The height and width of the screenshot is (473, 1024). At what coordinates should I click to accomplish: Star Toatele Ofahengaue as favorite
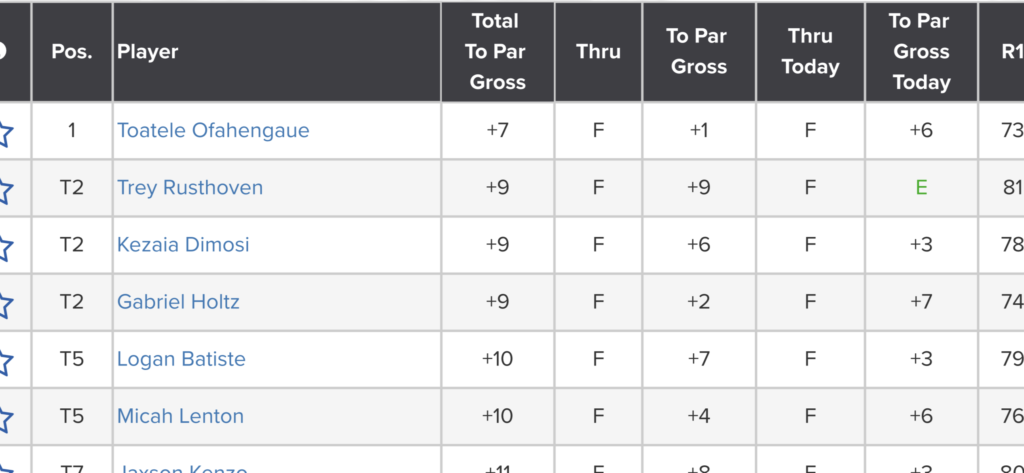tap(5, 132)
